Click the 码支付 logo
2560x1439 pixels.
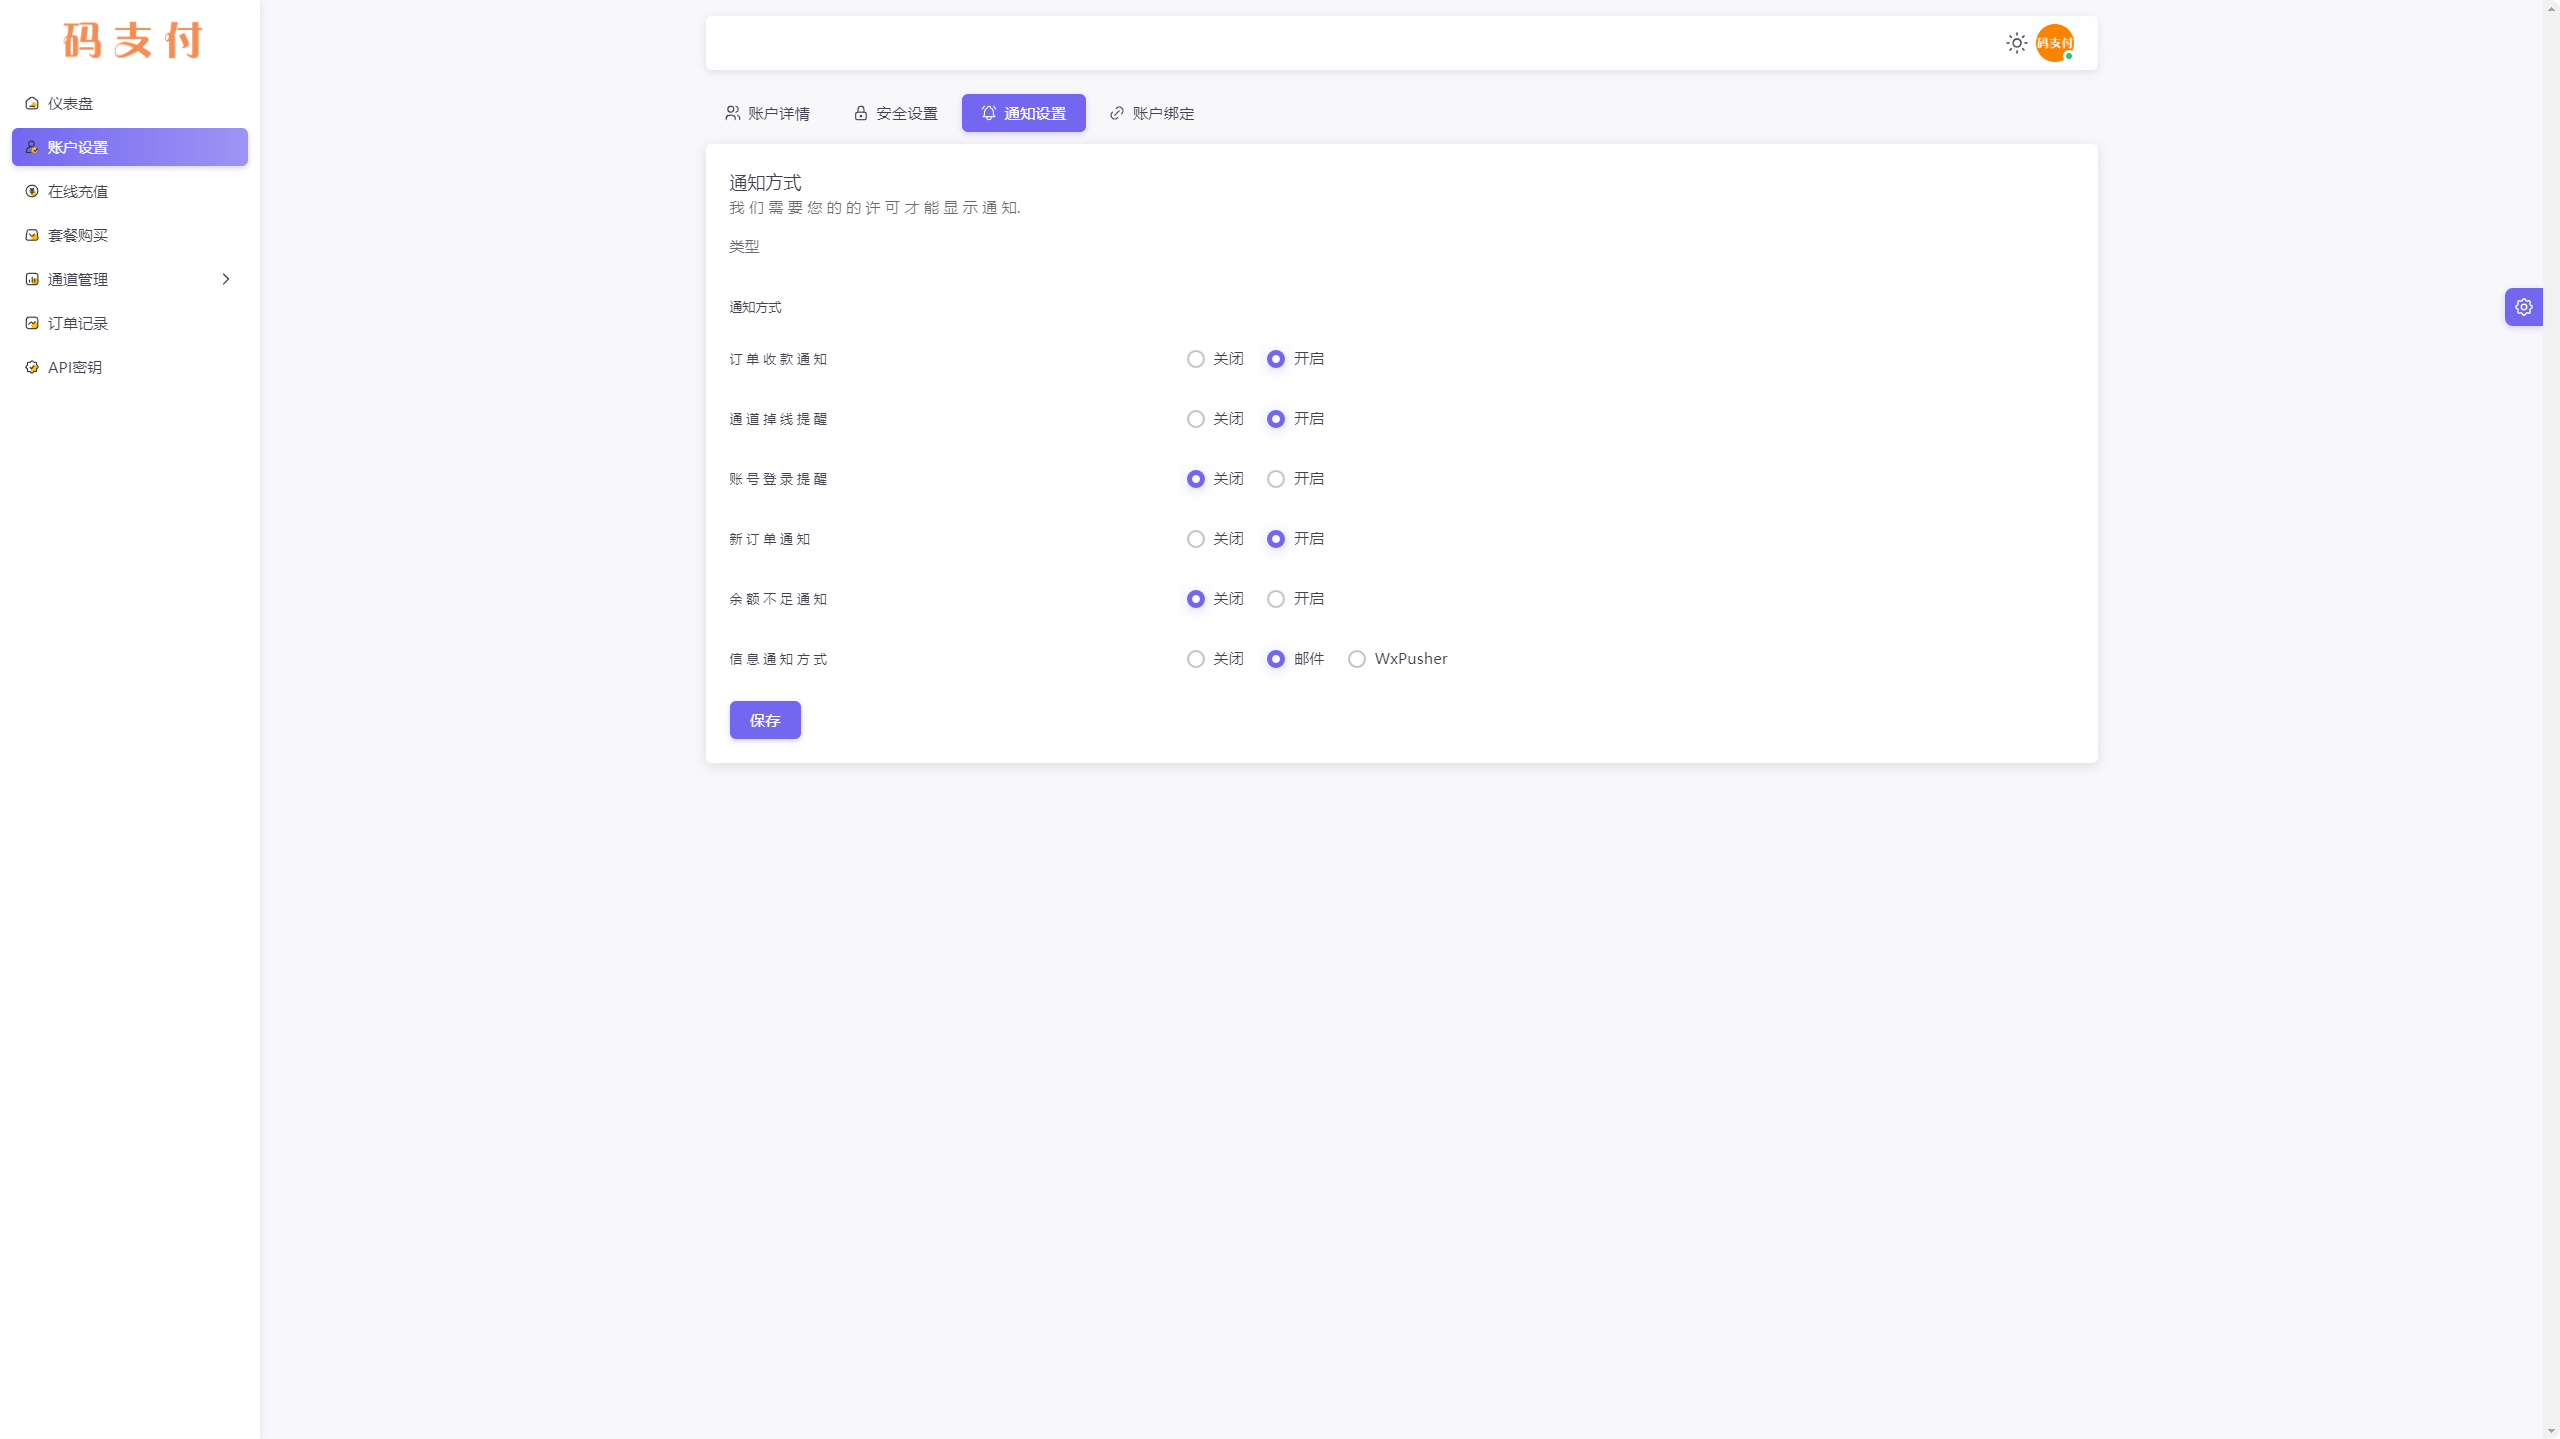point(132,41)
